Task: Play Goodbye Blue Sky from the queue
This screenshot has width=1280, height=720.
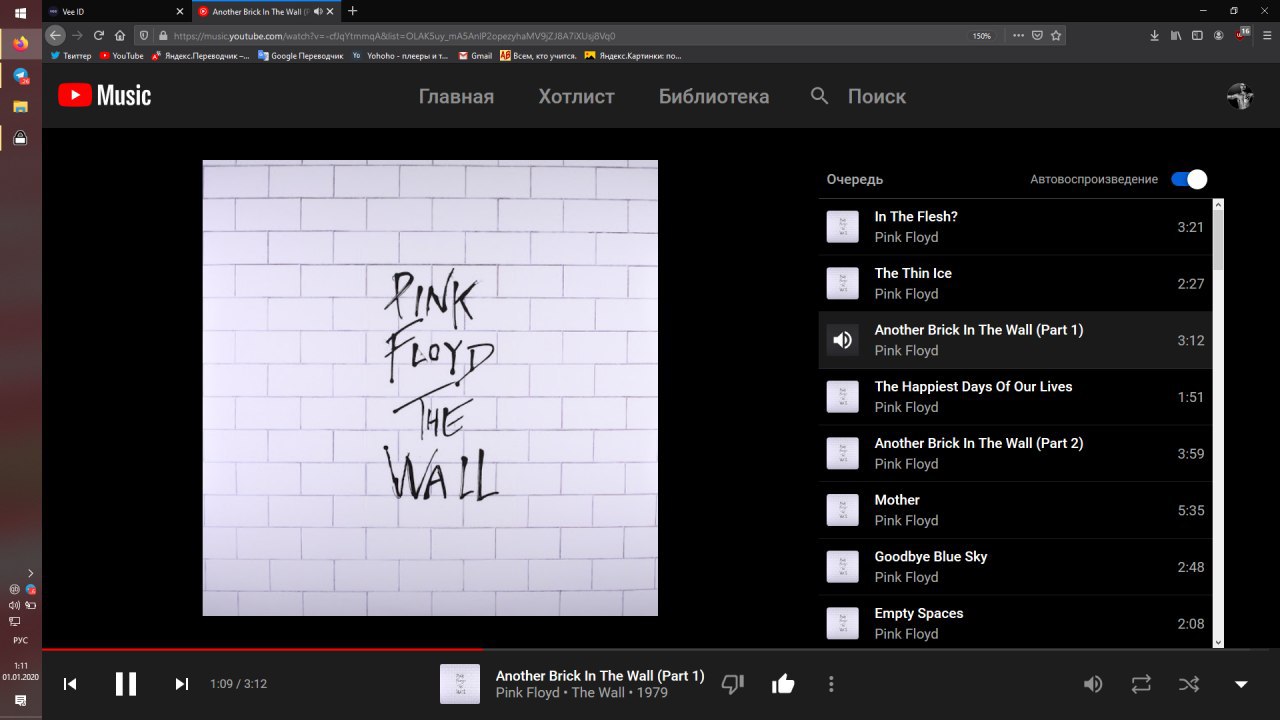Action: pyautogui.click(x=1015, y=567)
